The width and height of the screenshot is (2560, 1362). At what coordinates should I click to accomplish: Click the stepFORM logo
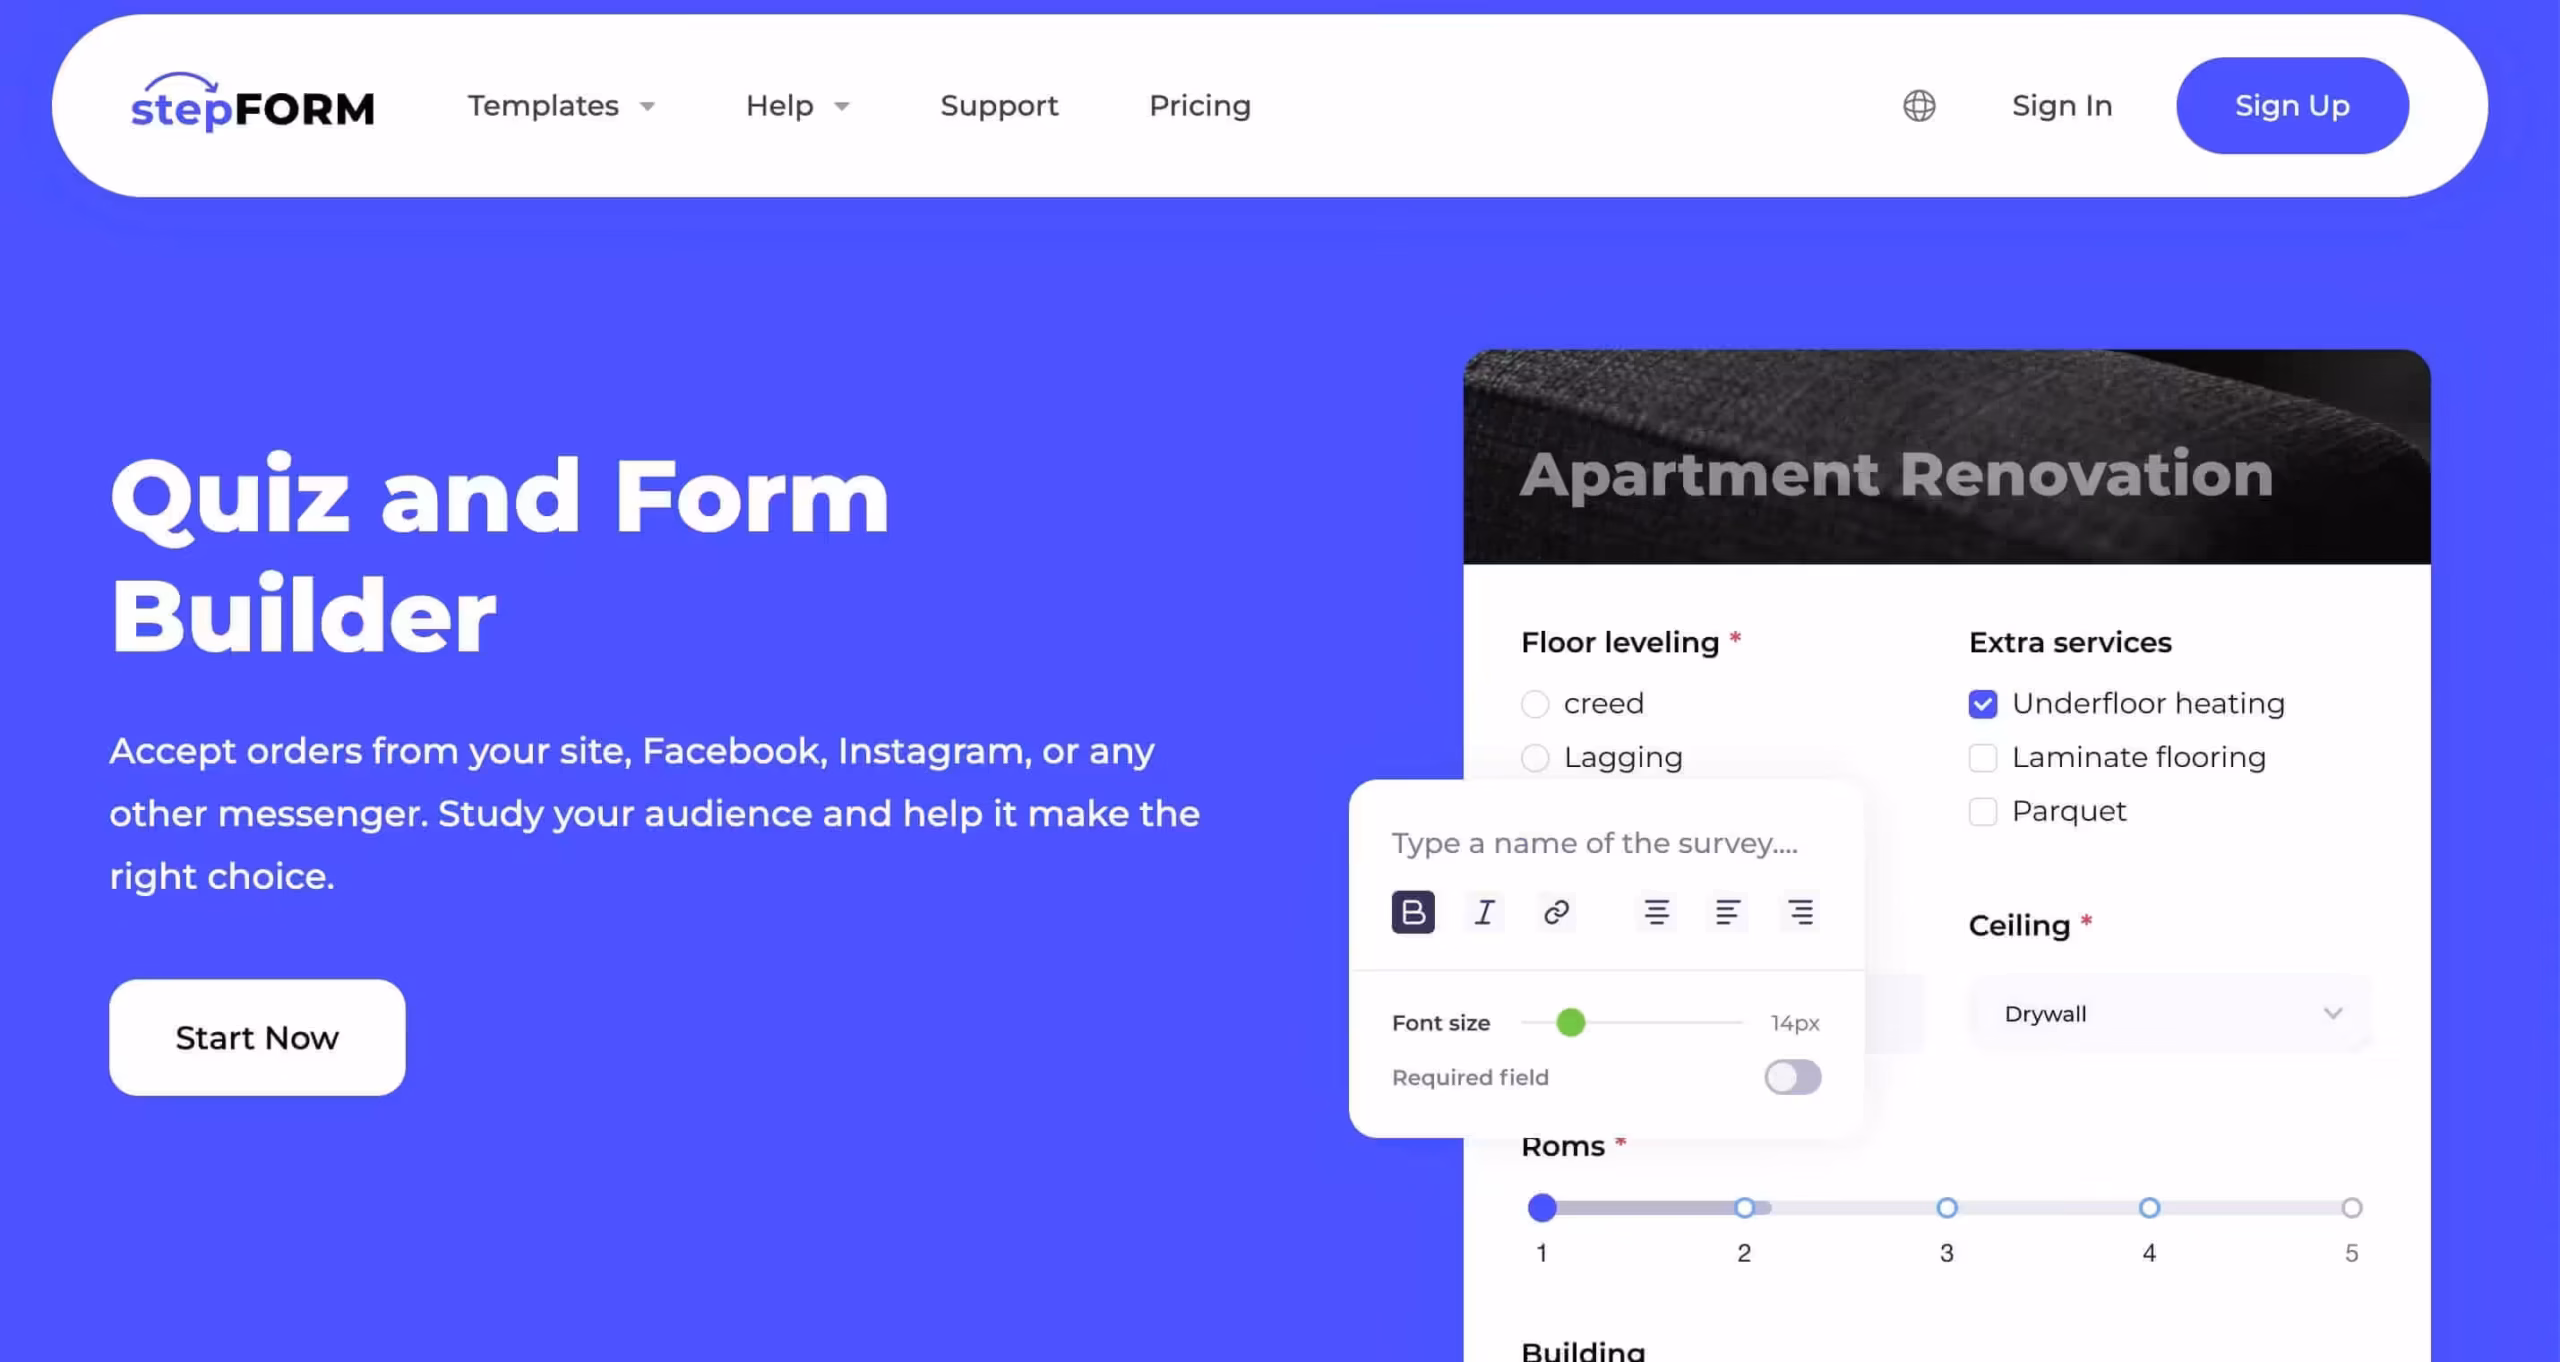(x=252, y=106)
